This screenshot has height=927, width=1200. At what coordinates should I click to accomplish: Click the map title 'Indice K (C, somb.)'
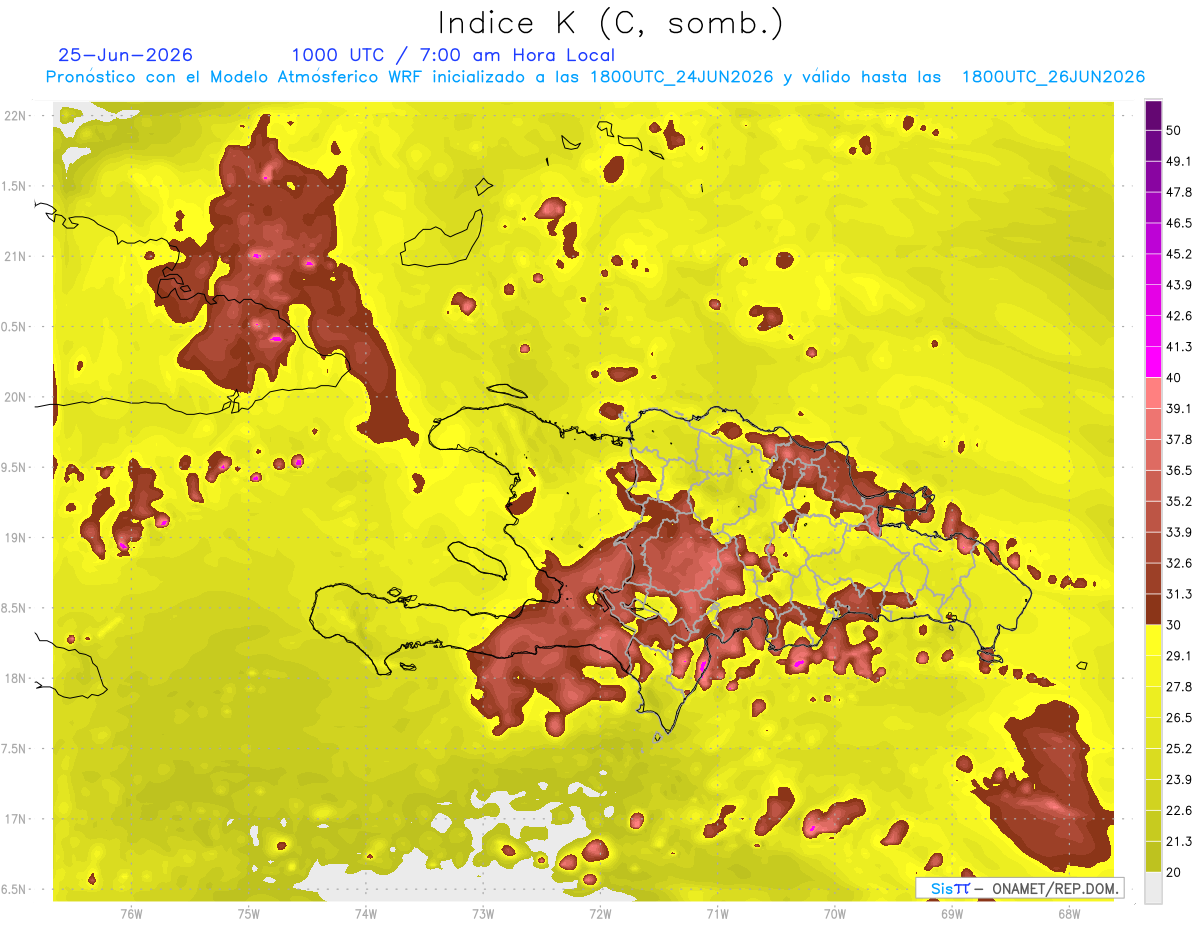click(611, 23)
